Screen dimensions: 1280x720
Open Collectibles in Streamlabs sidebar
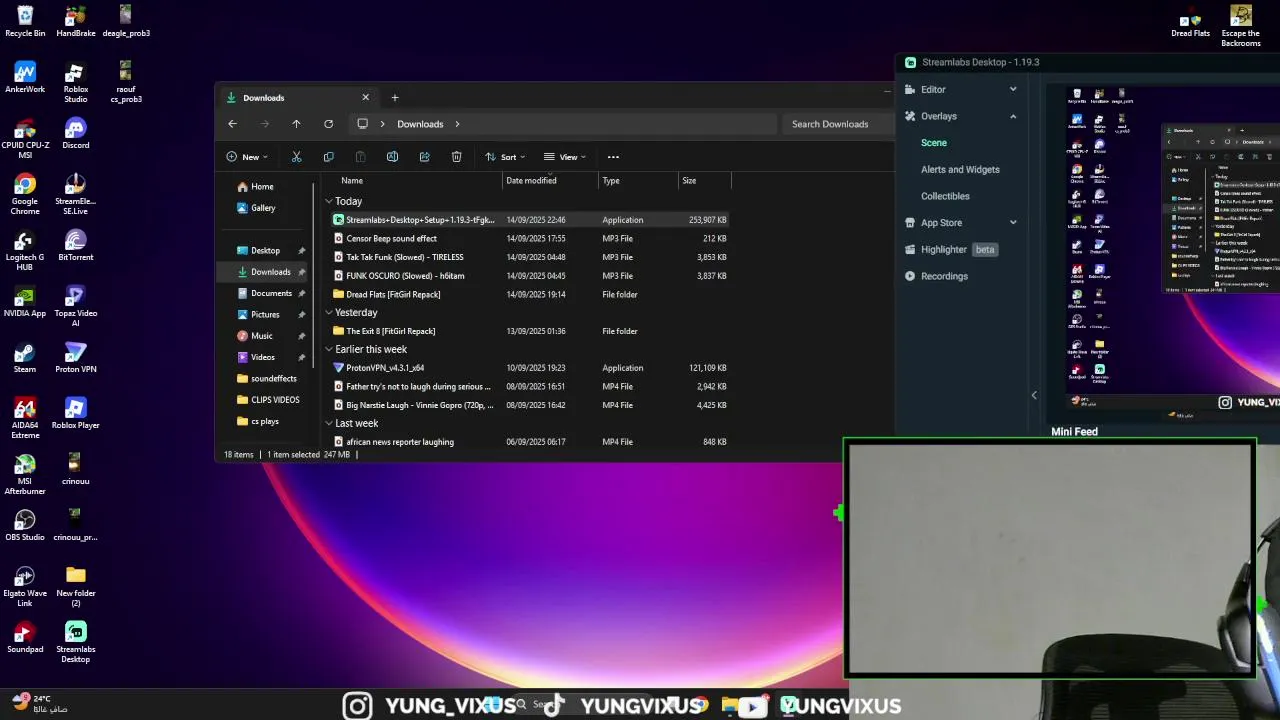click(x=945, y=196)
